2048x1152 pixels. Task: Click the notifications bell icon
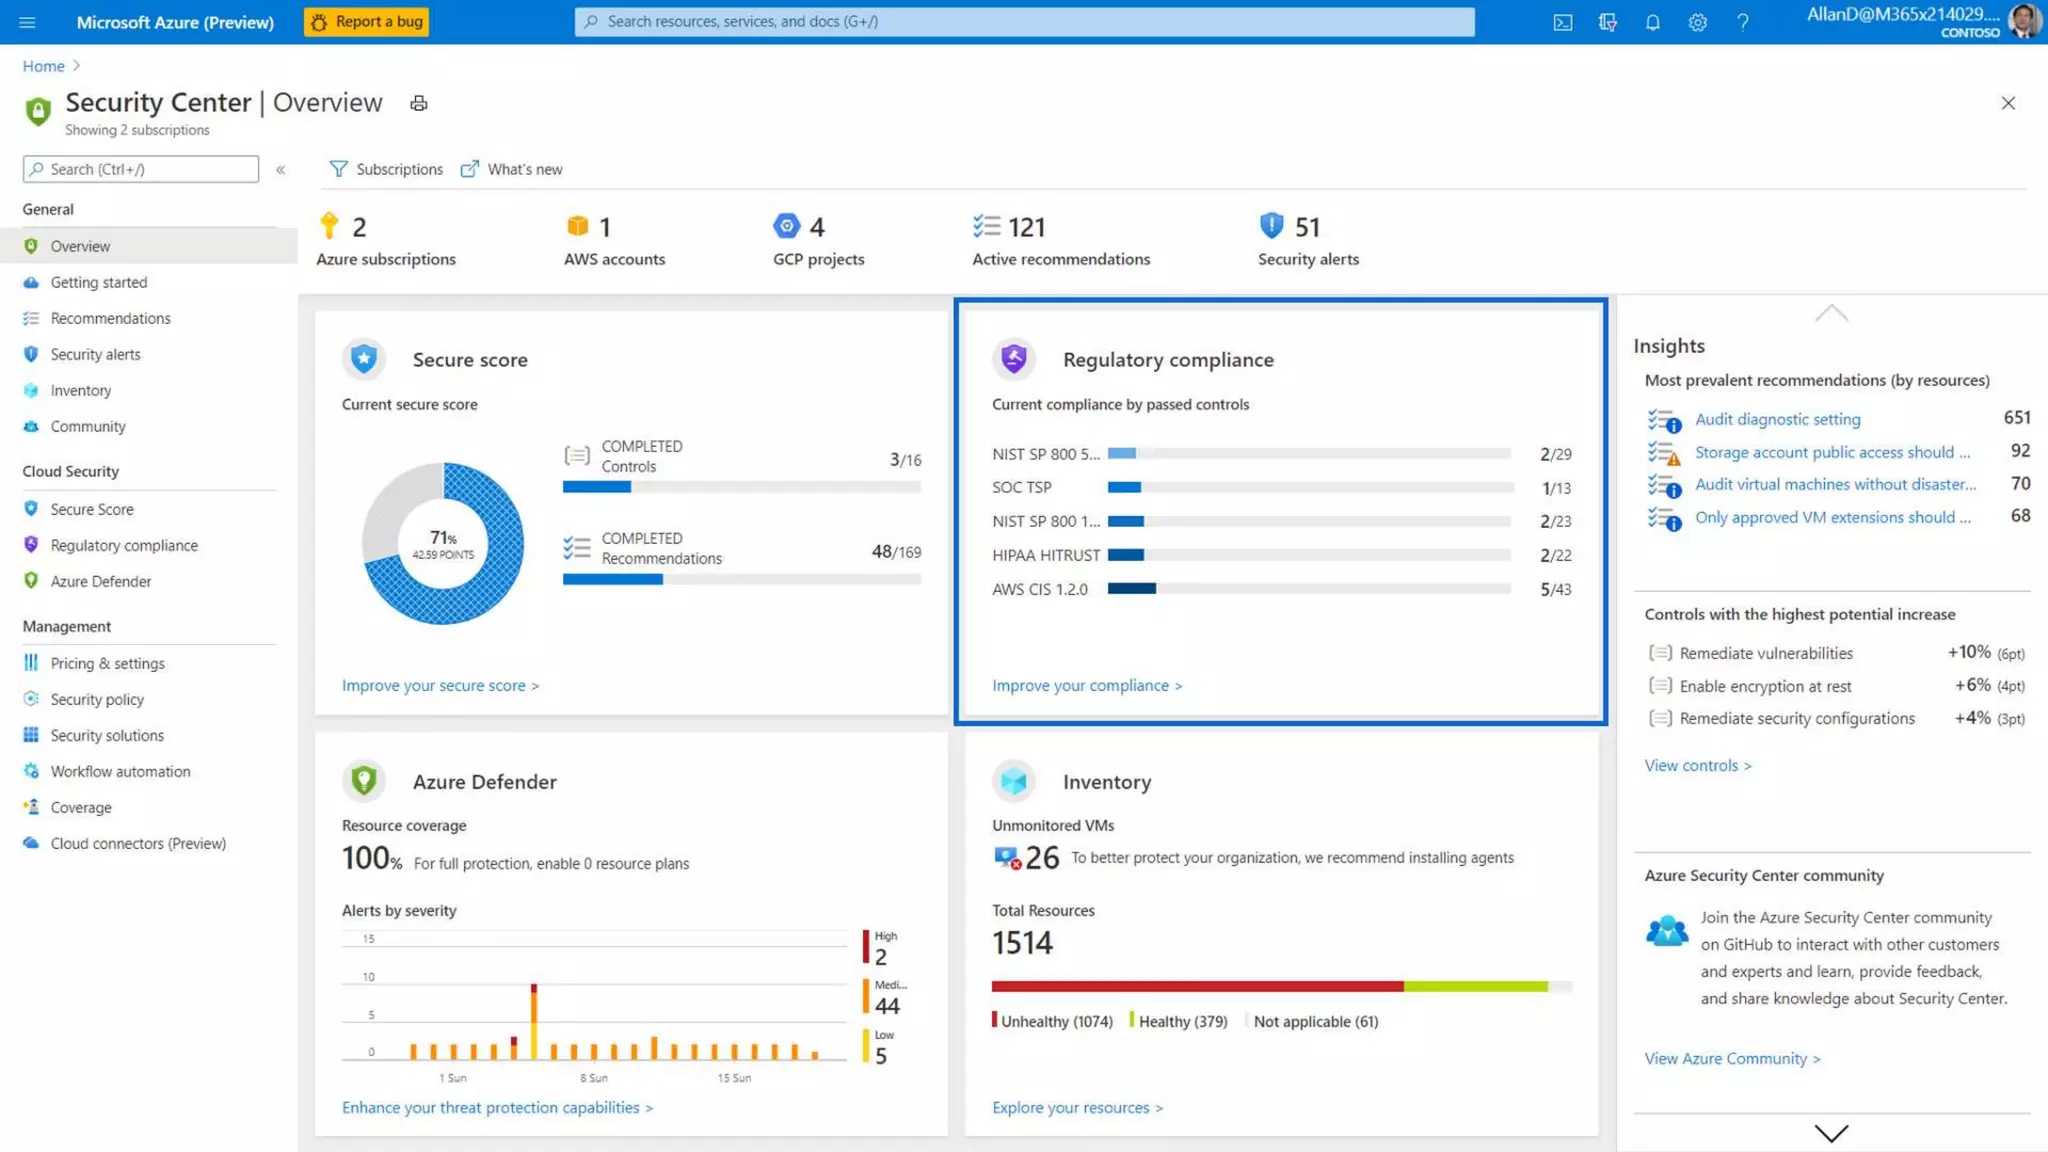(1652, 22)
